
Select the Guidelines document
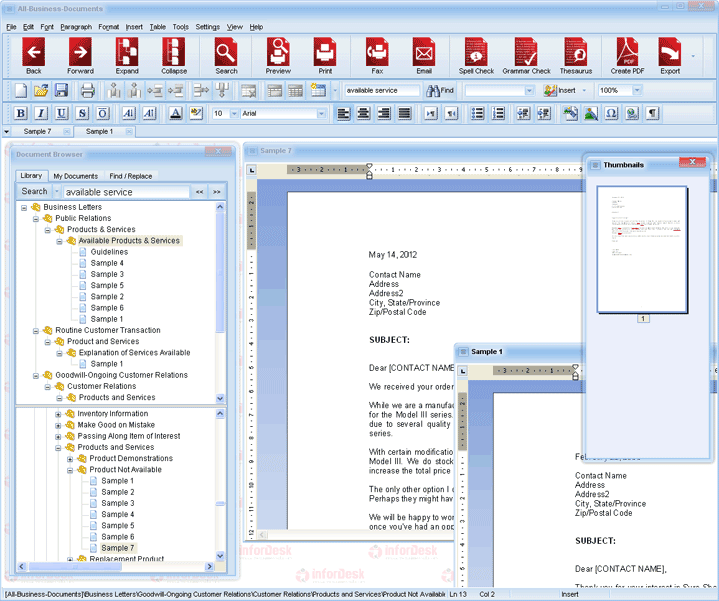click(109, 252)
